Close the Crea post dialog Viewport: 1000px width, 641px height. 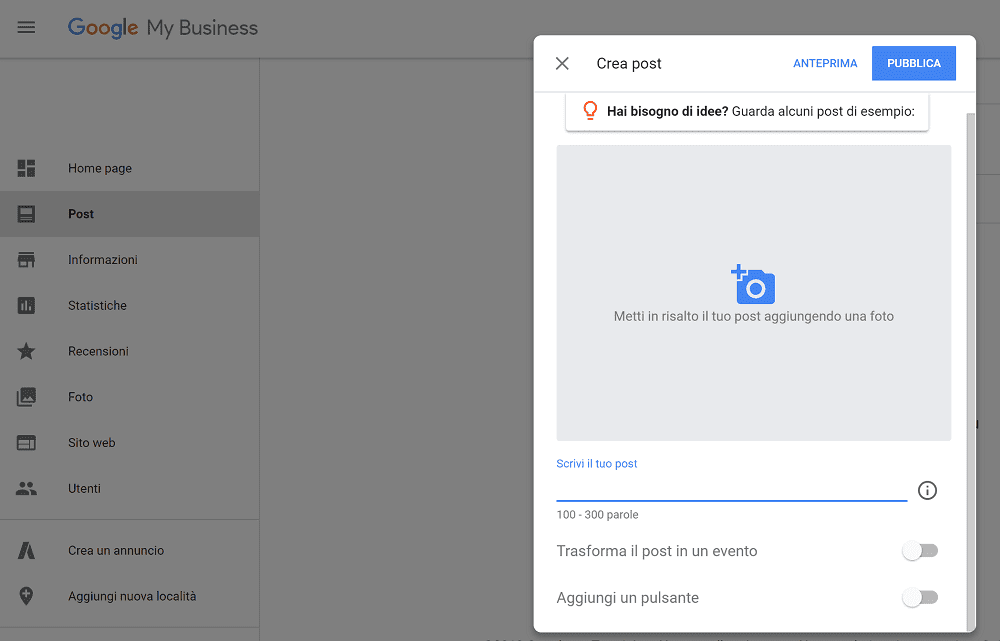pyautogui.click(x=562, y=63)
